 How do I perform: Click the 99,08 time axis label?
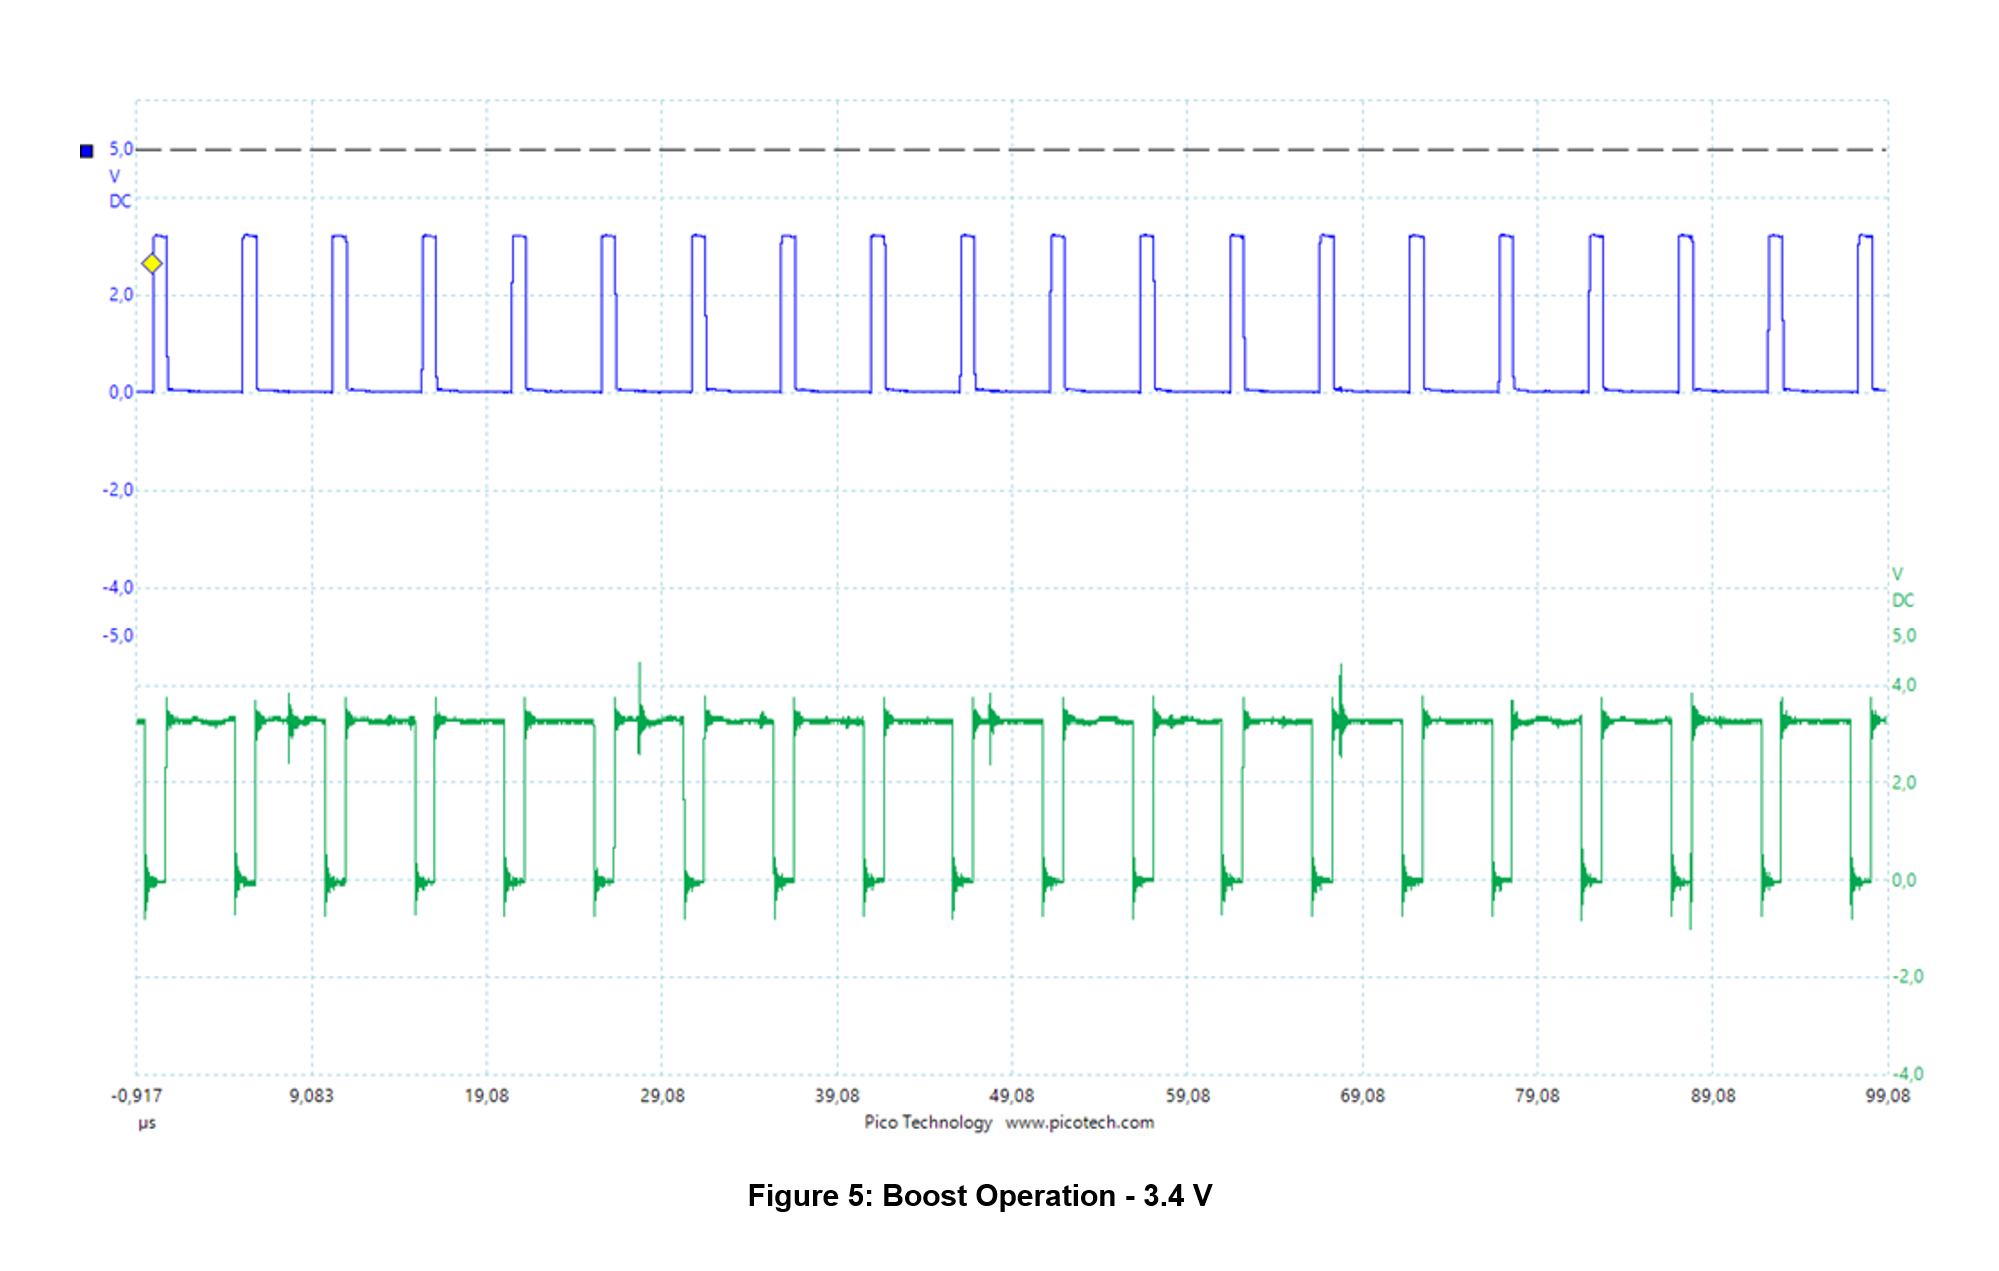click(1887, 1096)
